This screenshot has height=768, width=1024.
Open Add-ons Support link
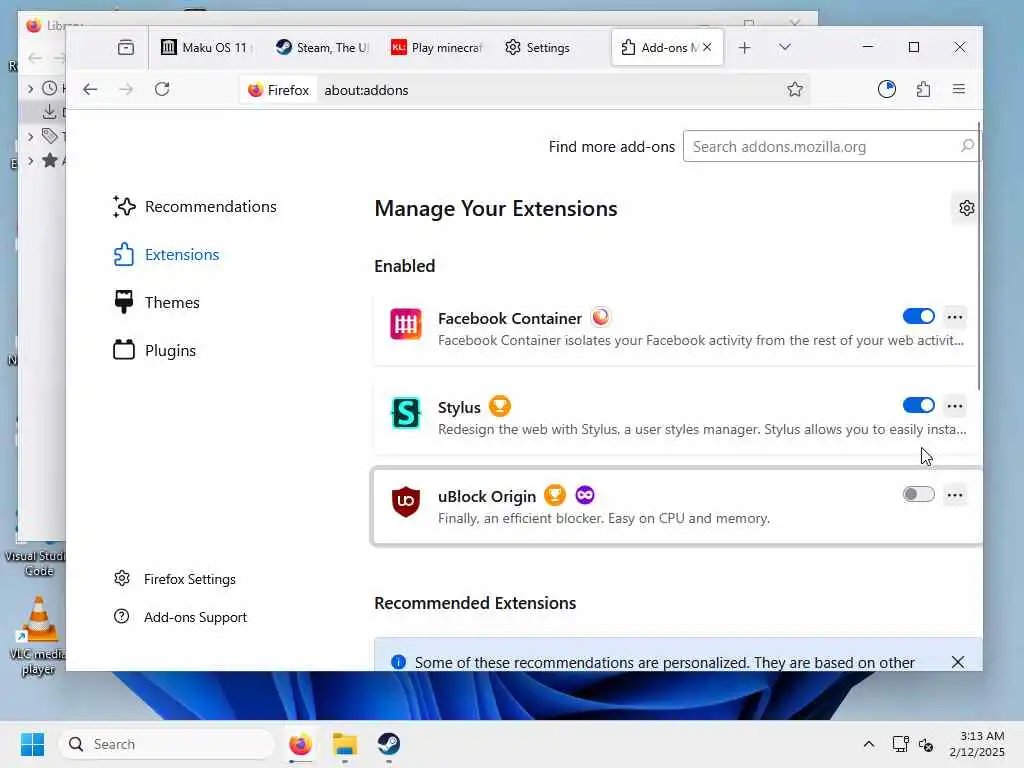180,617
